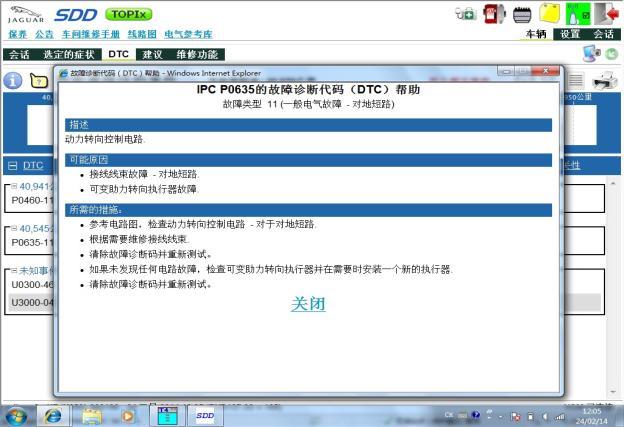Open the 公告 link
624x427 pixels.
[x=44, y=34]
